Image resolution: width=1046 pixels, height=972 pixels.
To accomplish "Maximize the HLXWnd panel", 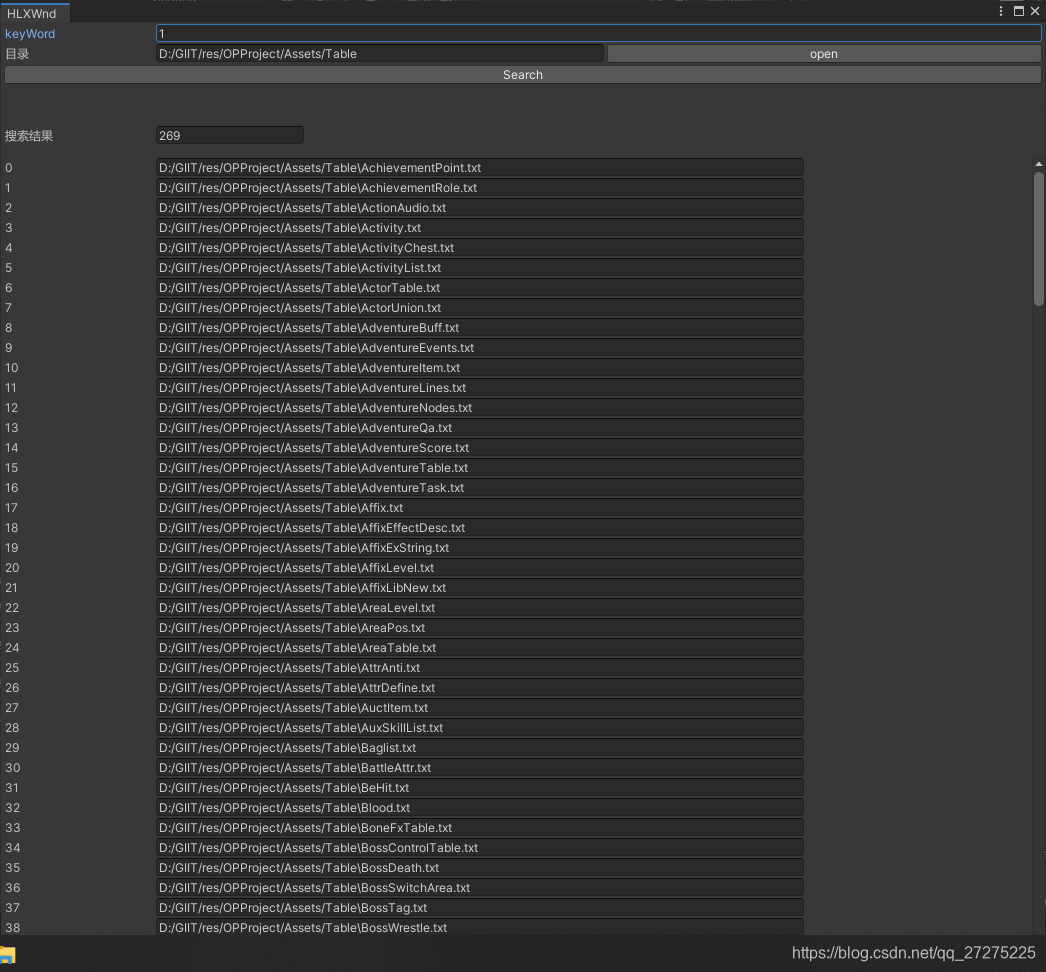I will (1019, 11).
